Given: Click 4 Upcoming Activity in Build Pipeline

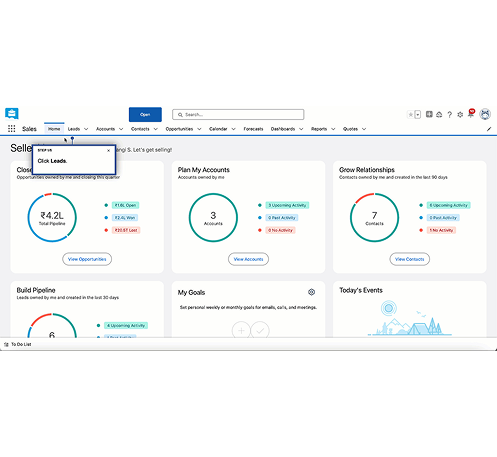Looking at the screenshot, I should point(126,325).
